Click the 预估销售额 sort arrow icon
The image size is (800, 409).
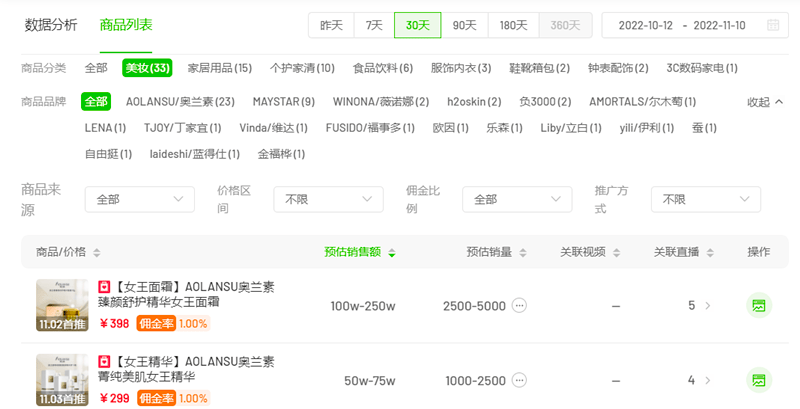click(x=391, y=253)
